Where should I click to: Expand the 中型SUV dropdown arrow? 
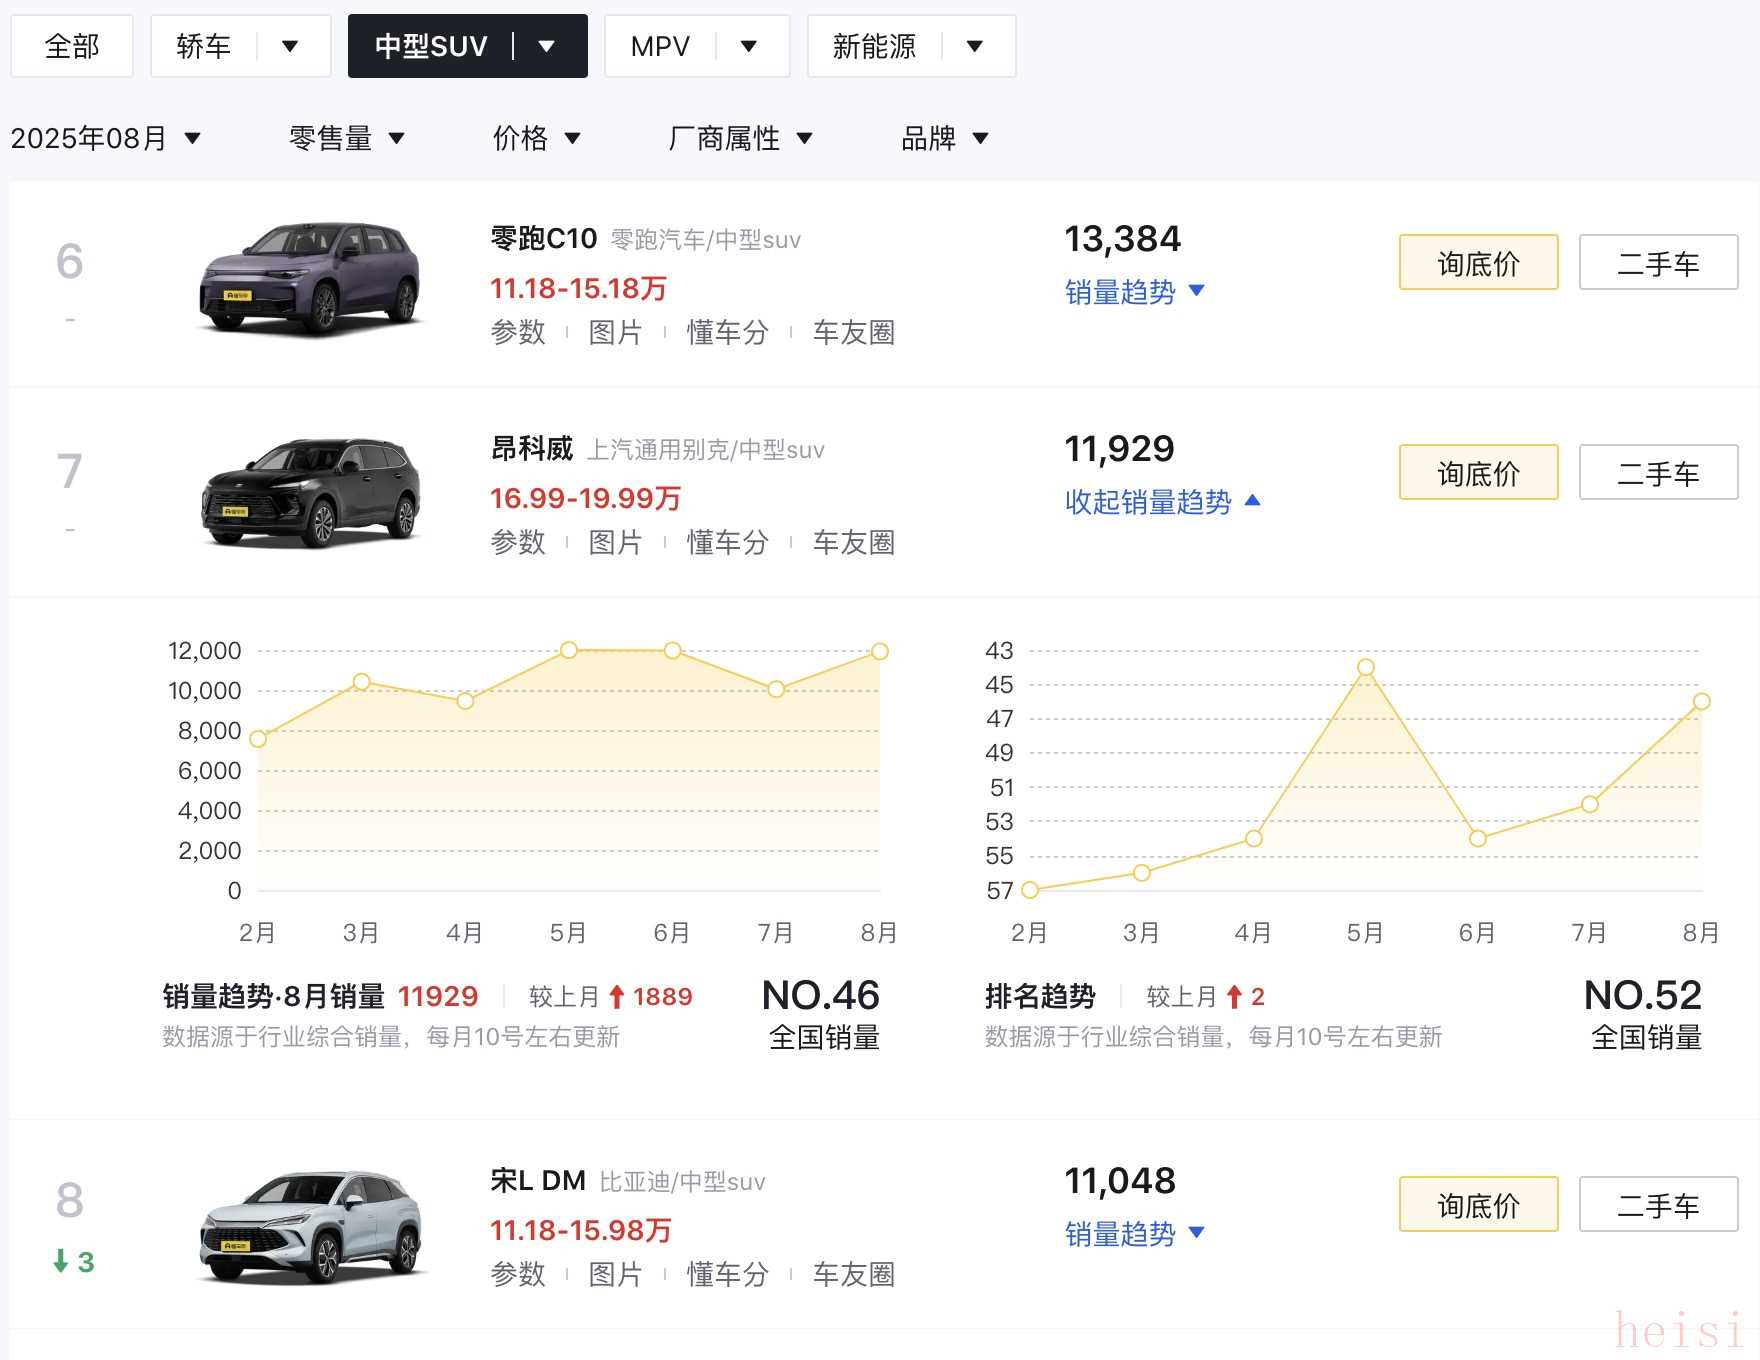(547, 46)
